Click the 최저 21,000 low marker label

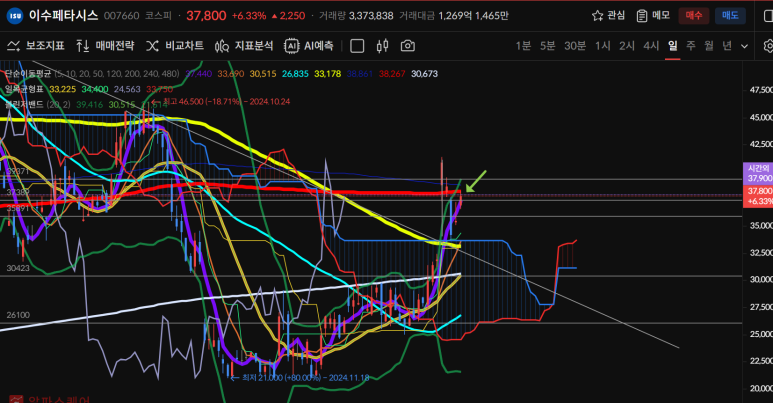coord(300,378)
